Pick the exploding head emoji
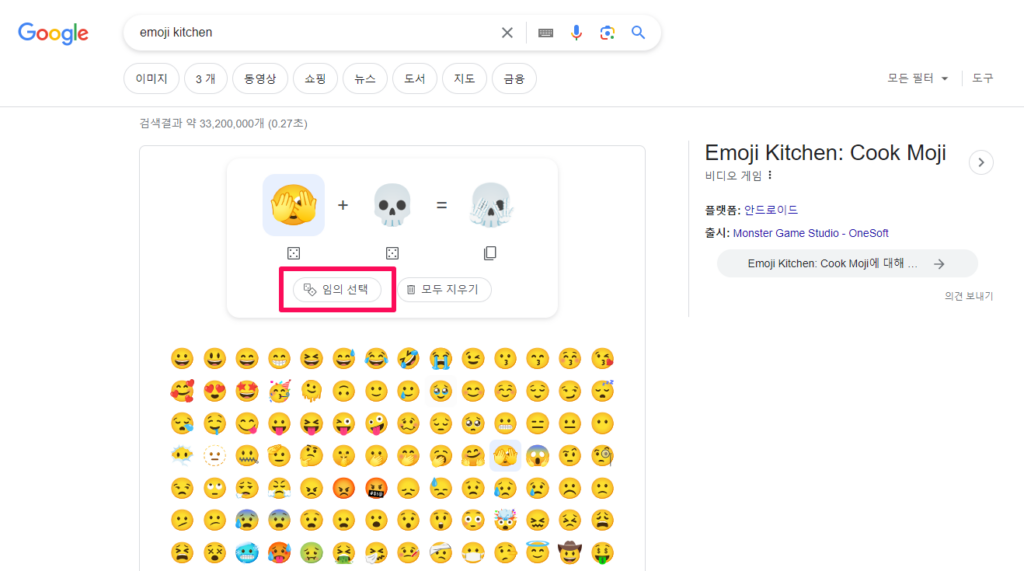Image resolution: width=1024 pixels, height=571 pixels. 505,521
